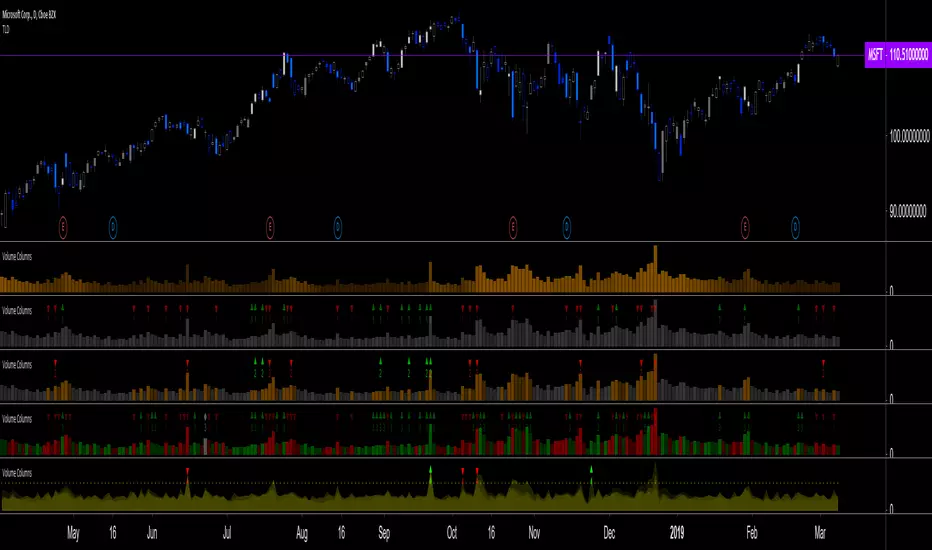932x550 pixels.
Task: Click the red earnings marker below late April candles
Action: tap(63, 227)
